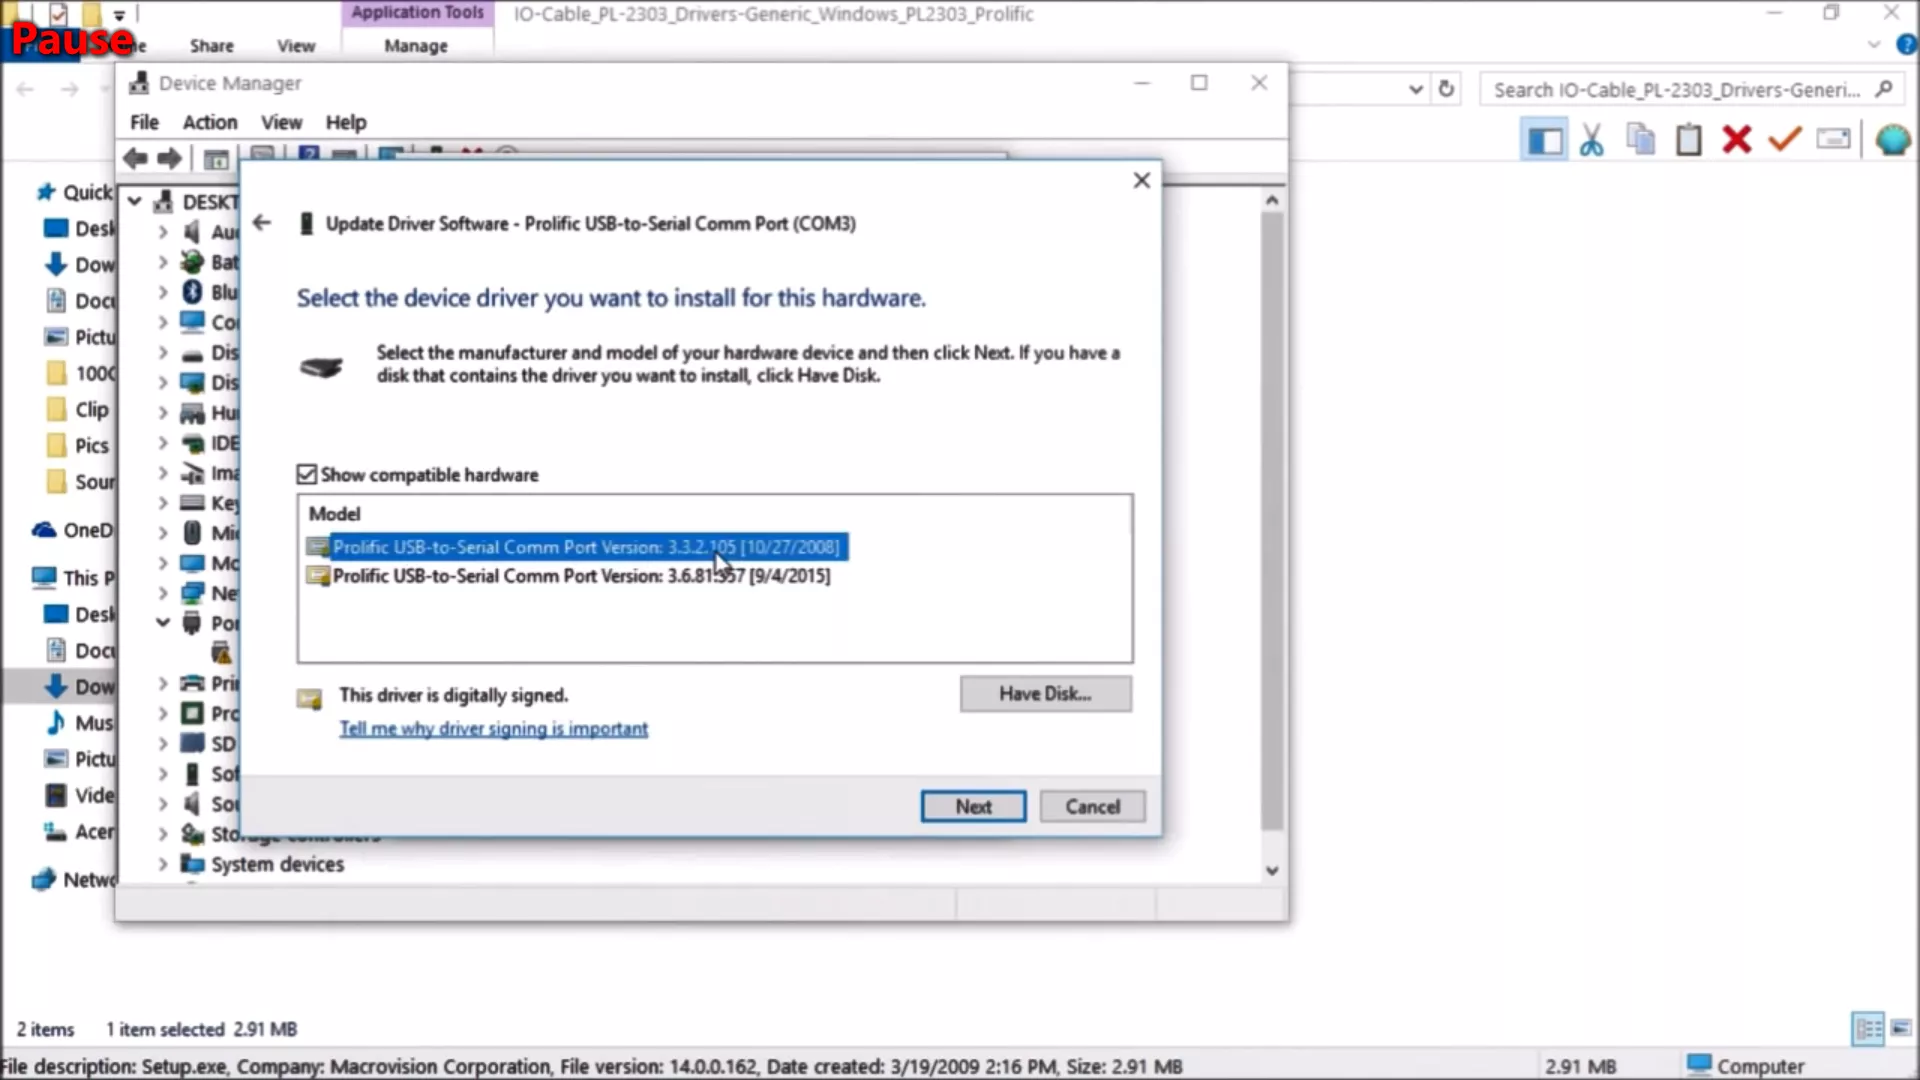Maximize the Device Manager window
Image resolution: width=1920 pixels, height=1080 pixels.
click(1199, 83)
